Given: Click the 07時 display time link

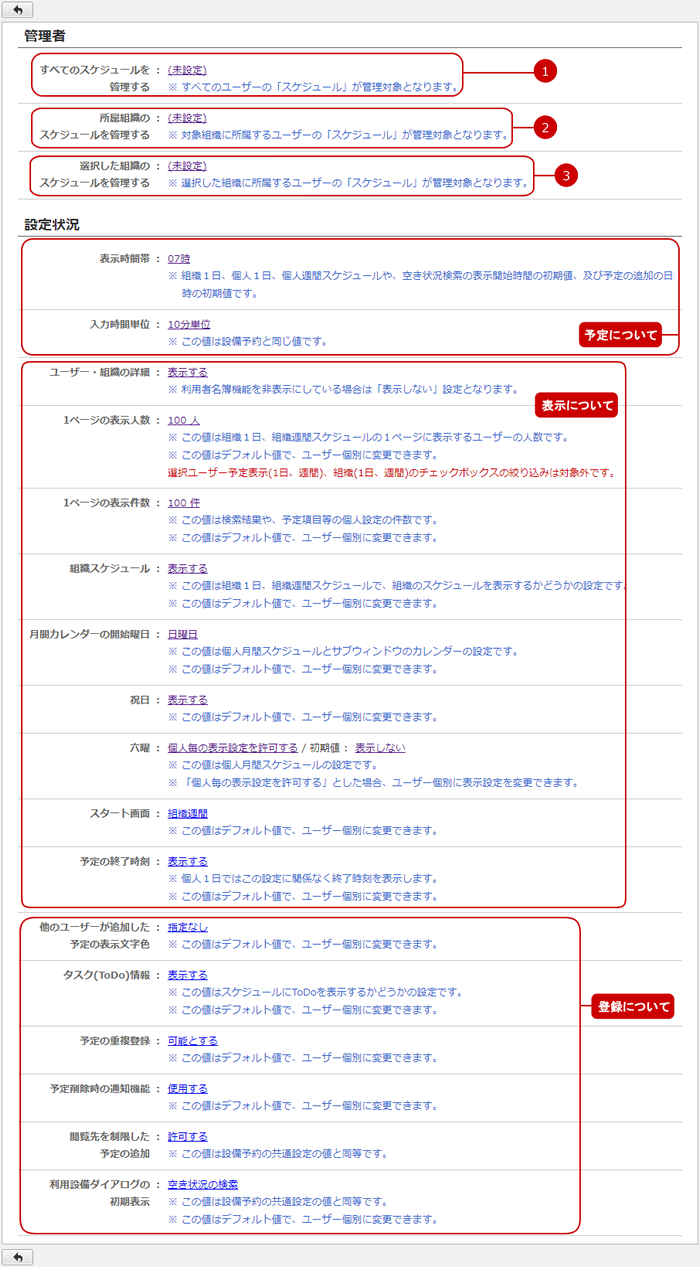Looking at the screenshot, I should point(180,258).
